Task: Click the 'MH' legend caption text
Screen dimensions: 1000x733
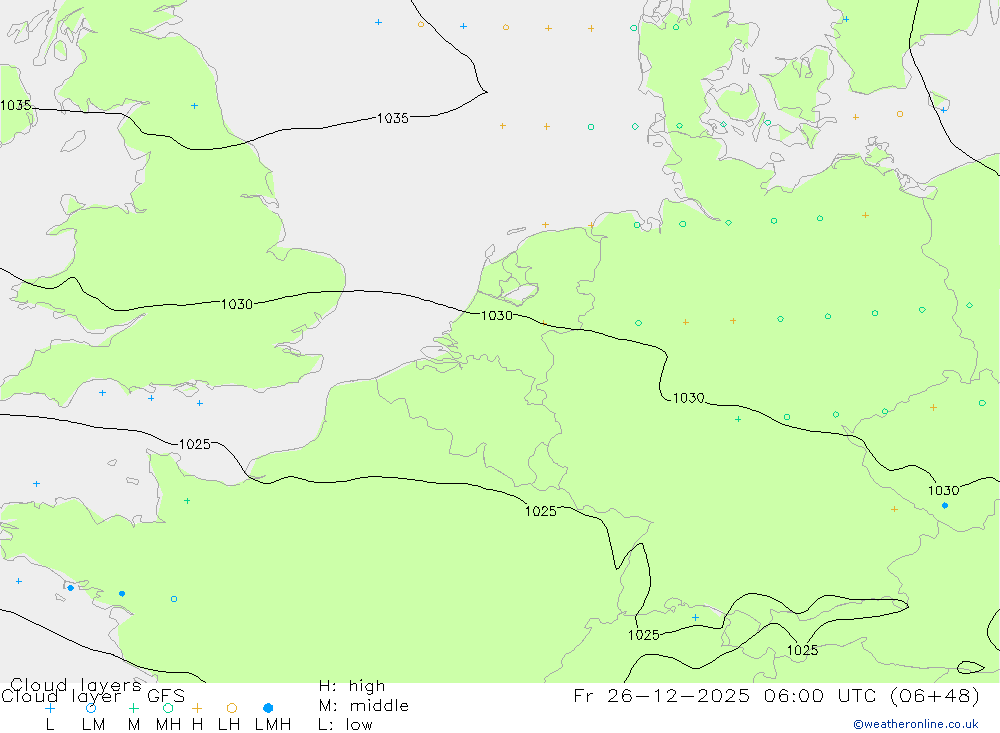Action: pos(168,725)
